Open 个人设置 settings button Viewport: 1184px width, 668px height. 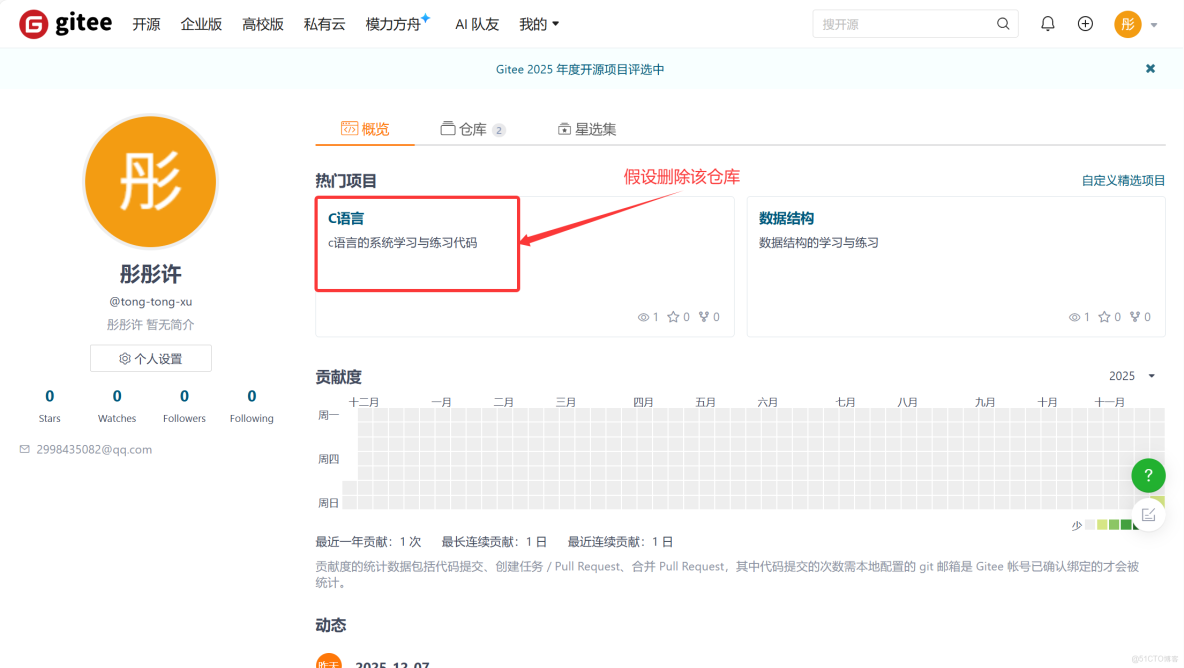[150, 358]
